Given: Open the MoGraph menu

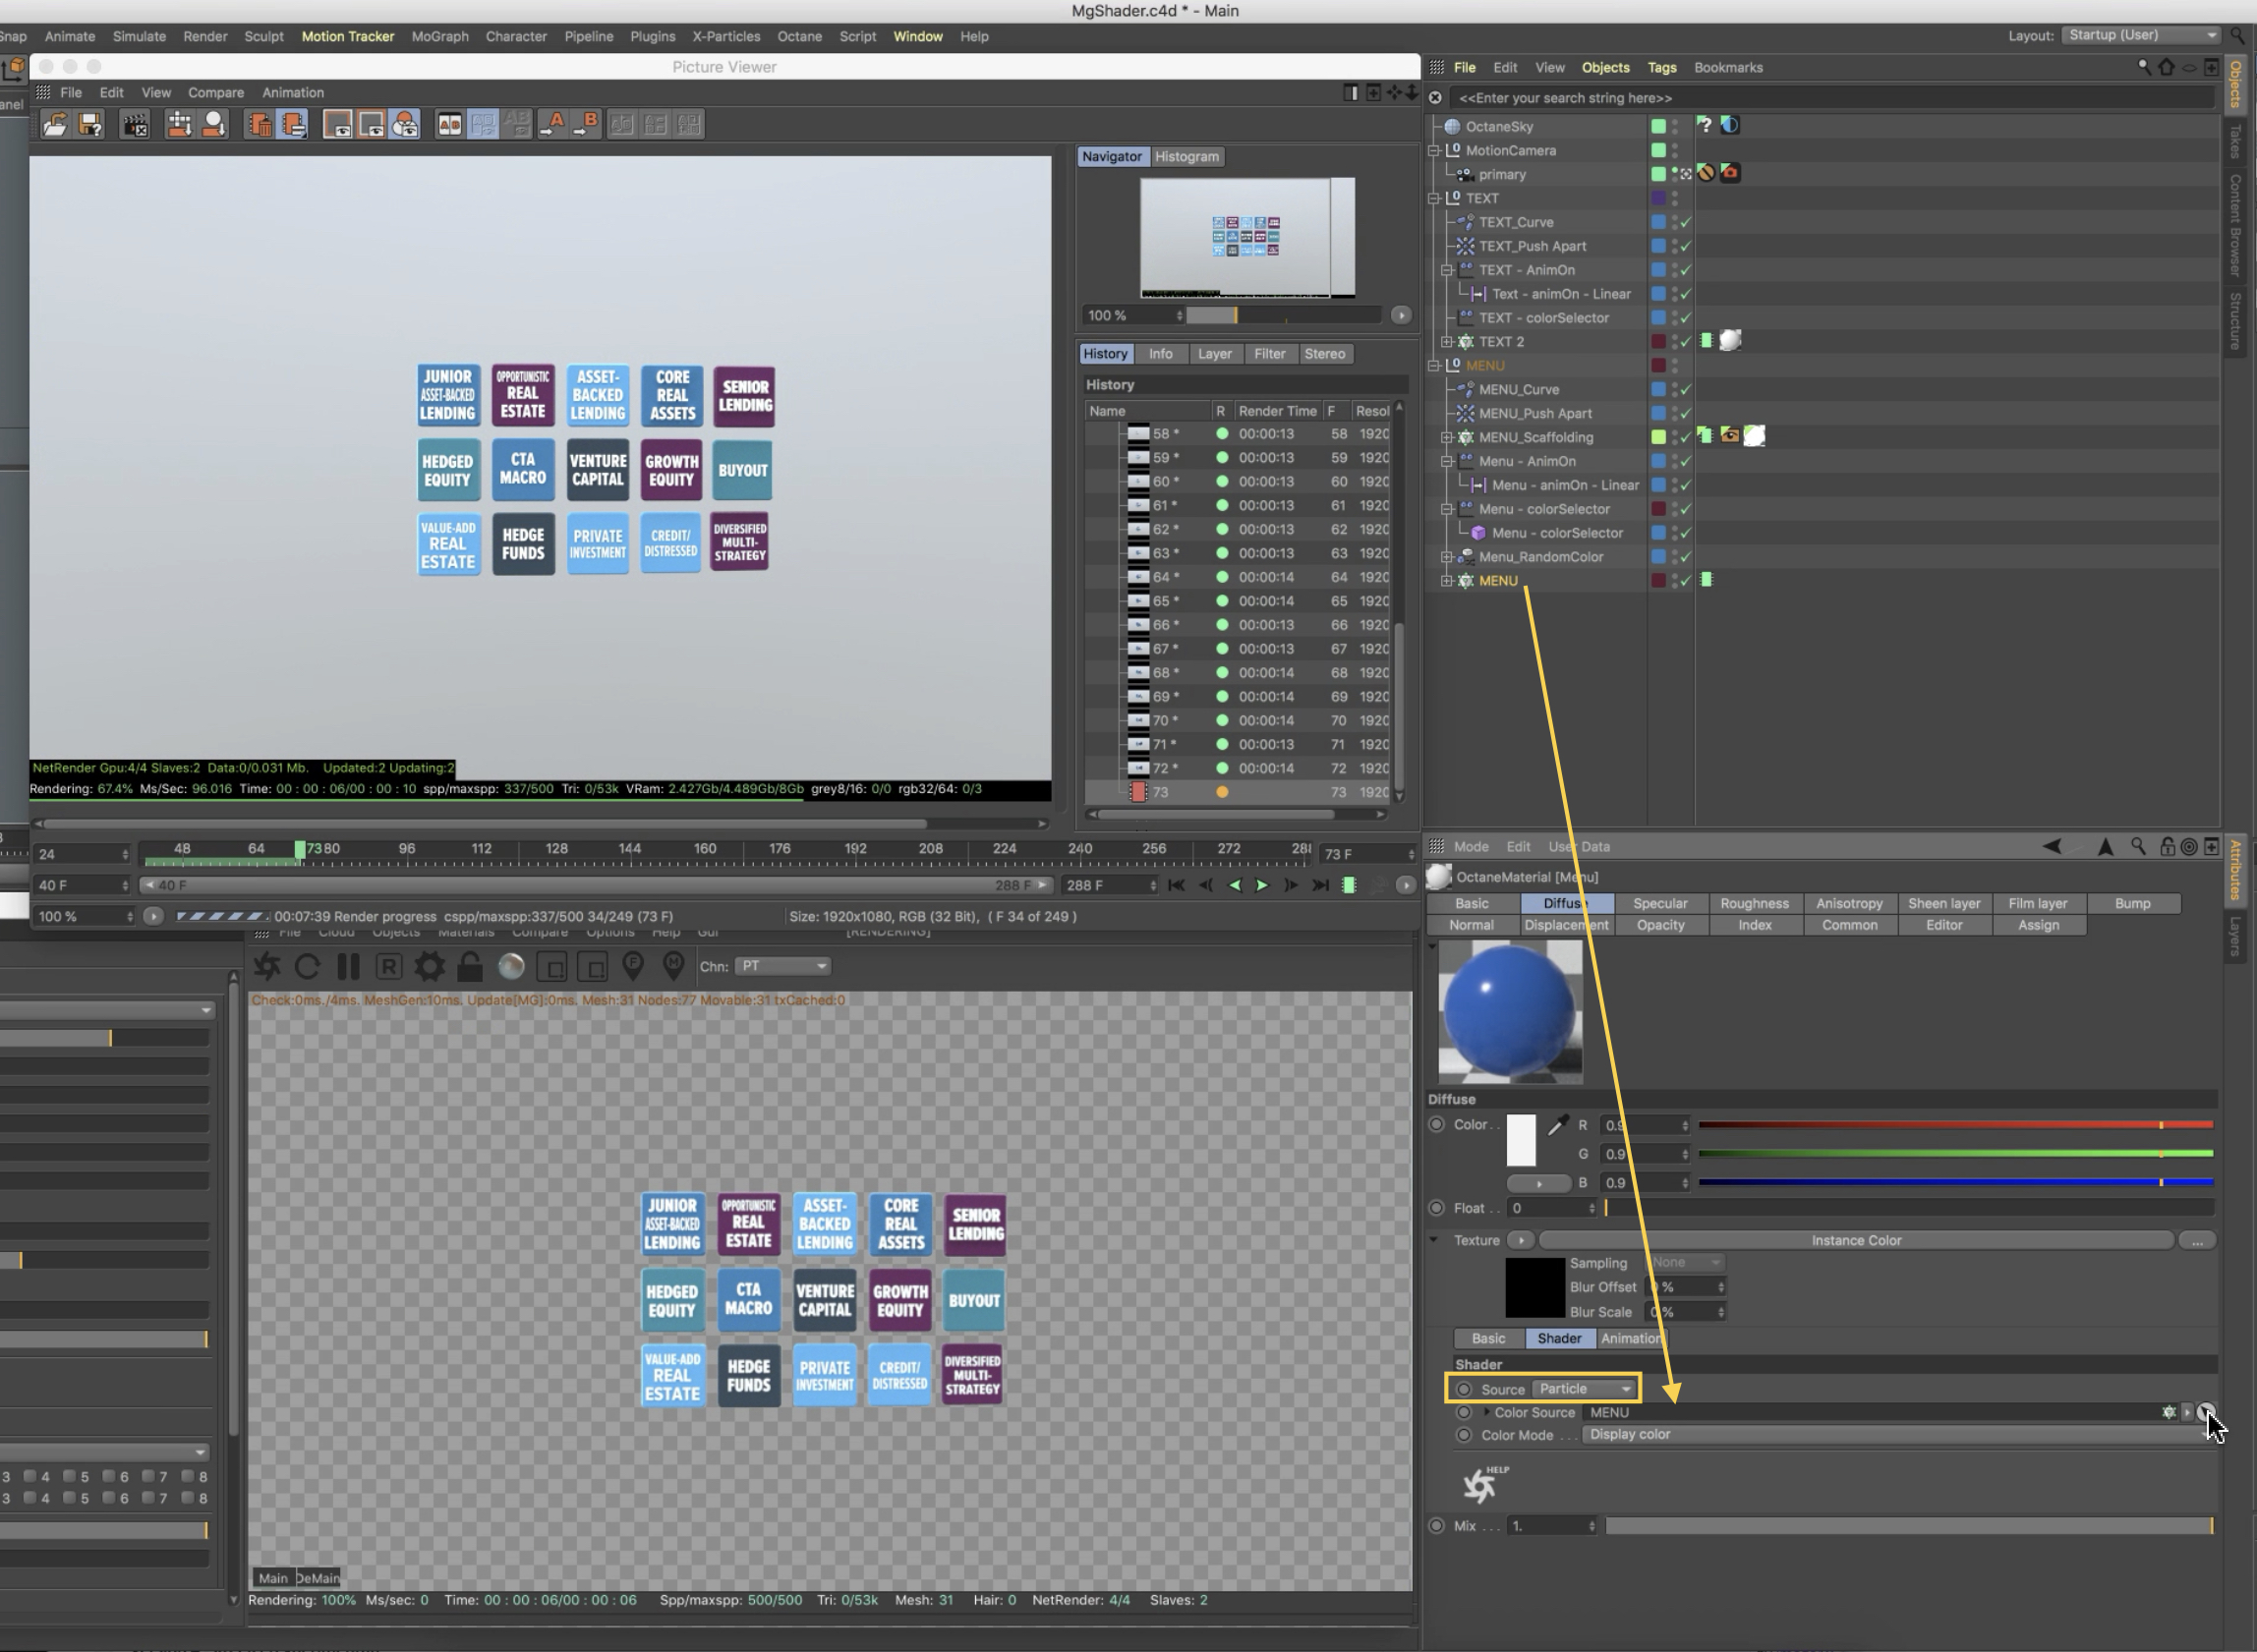Looking at the screenshot, I should pos(439,36).
